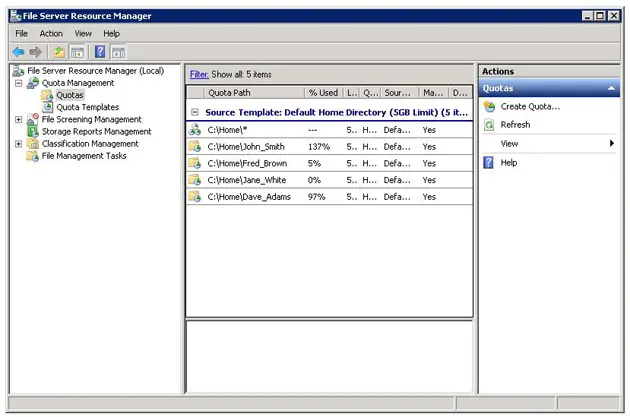This screenshot has height=417, width=630.
Task: Click the Filter link above quota list
Action: pos(199,74)
